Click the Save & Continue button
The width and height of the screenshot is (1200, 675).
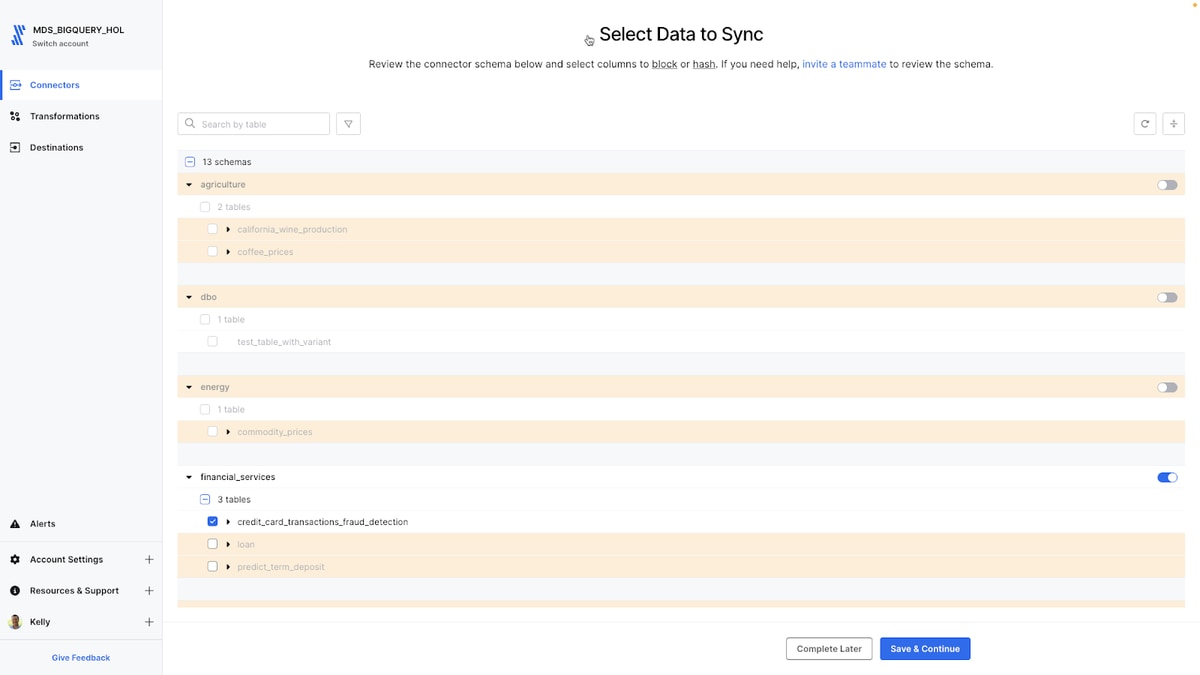coord(925,649)
